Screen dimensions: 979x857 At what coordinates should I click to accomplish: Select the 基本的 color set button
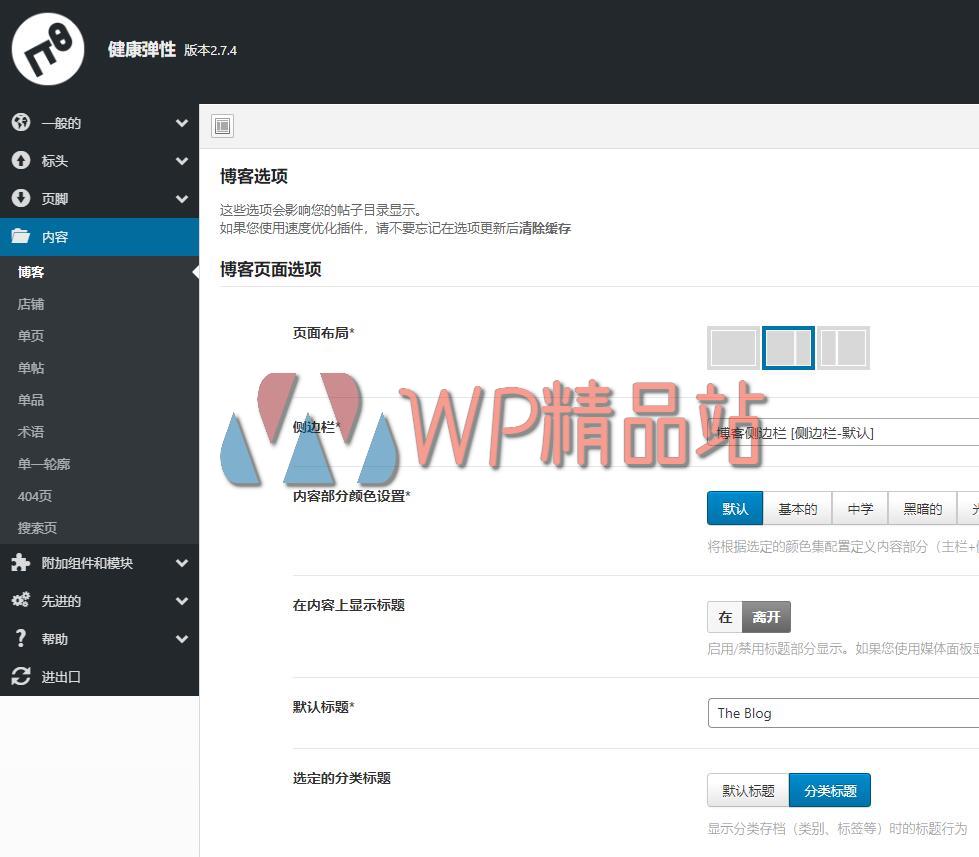tap(797, 508)
